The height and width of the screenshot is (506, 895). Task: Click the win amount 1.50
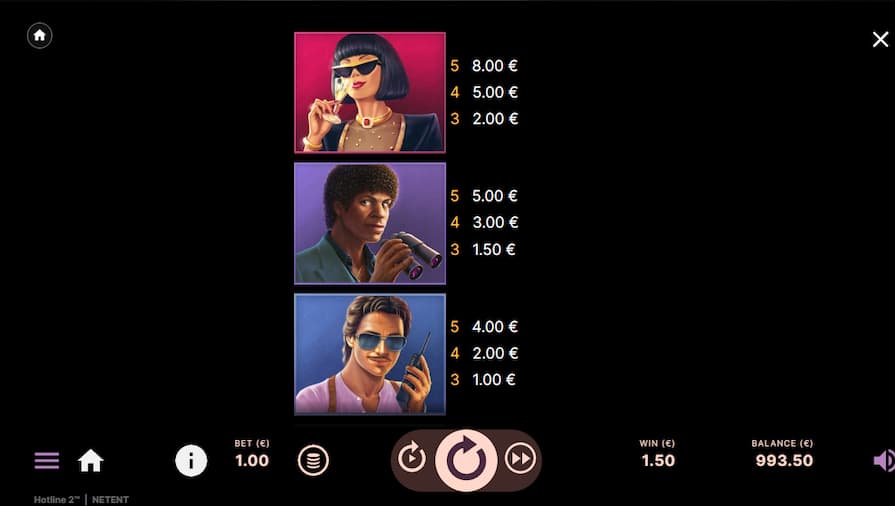coord(658,460)
